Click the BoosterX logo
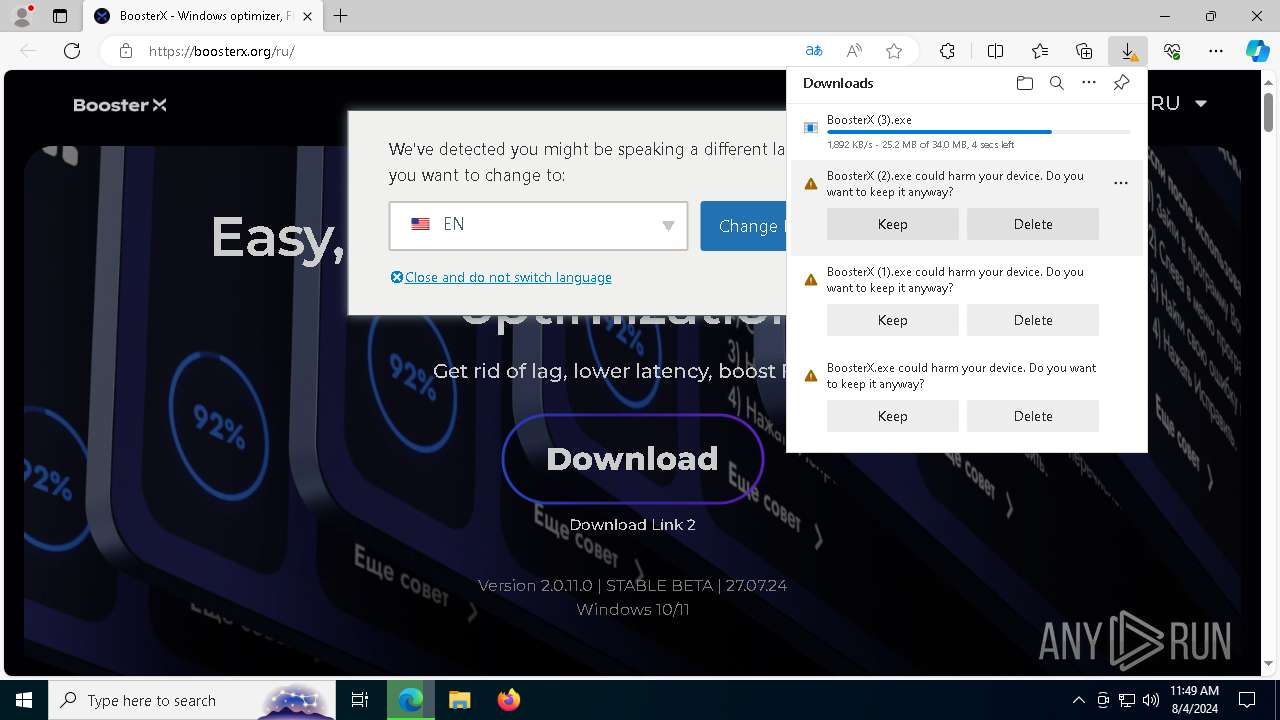This screenshot has height=720, width=1280. (x=120, y=105)
